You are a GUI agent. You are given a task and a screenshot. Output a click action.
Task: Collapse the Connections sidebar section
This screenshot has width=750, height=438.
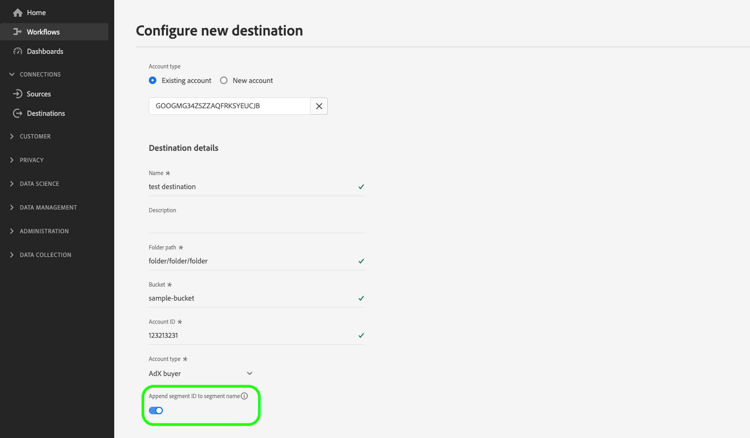coord(40,74)
